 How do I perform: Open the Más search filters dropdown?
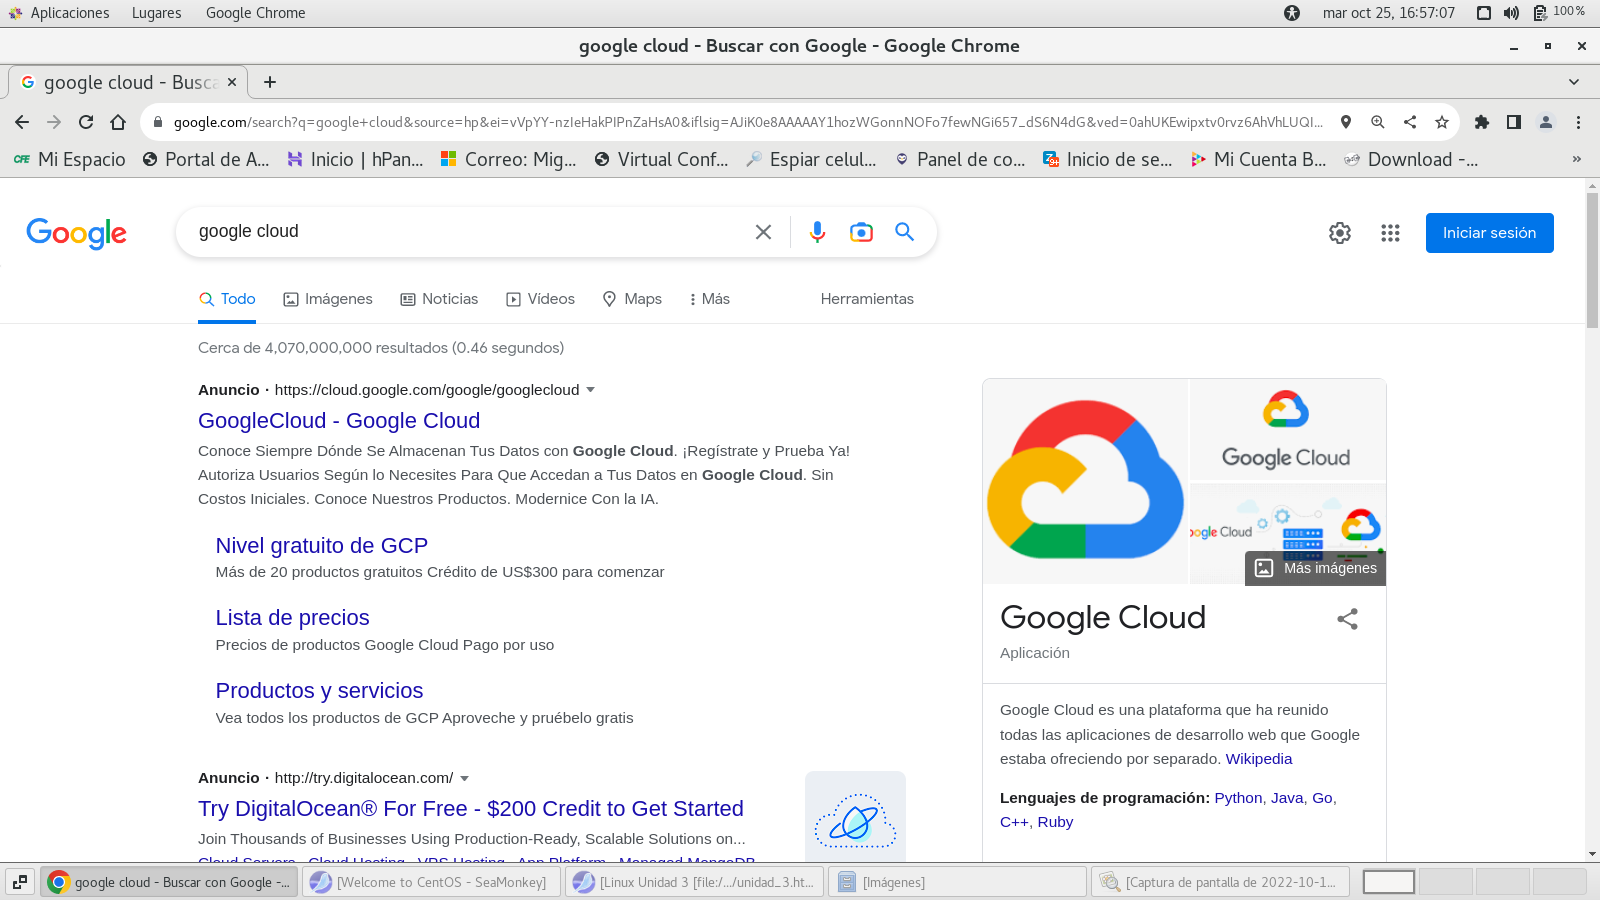pos(709,299)
